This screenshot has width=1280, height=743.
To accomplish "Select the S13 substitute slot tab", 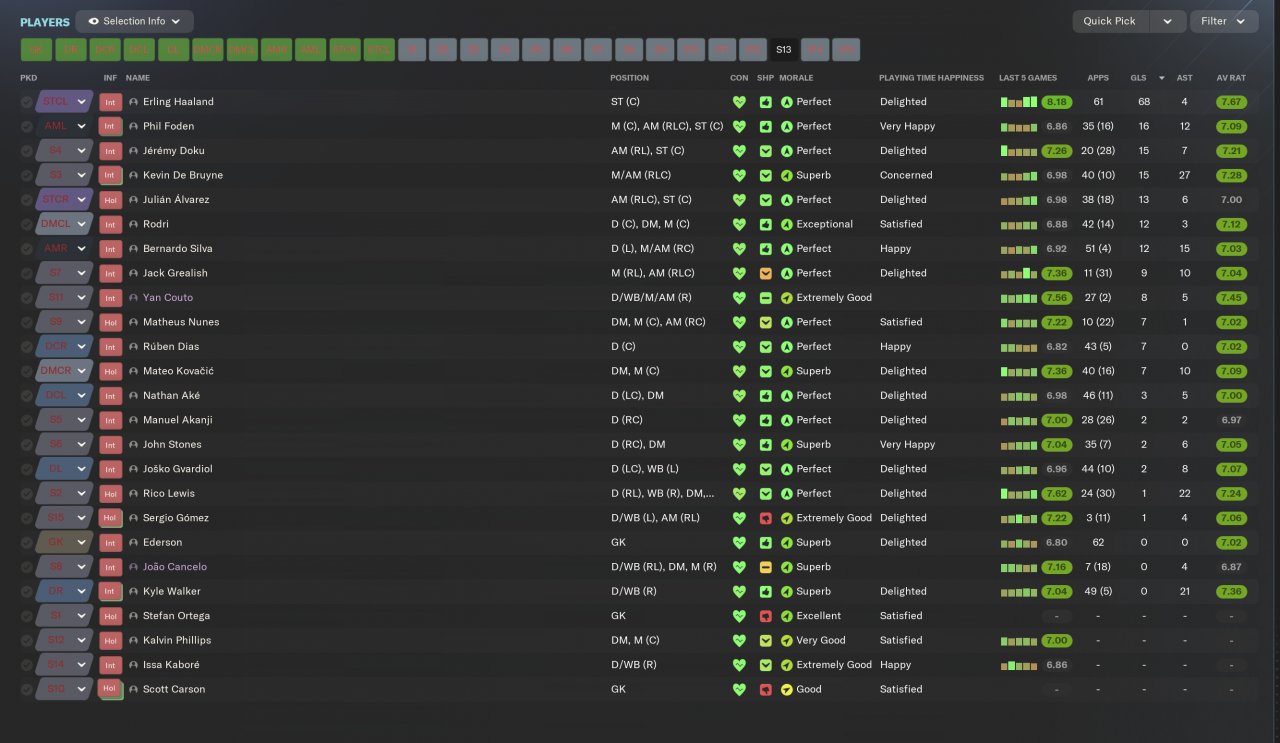I will [783, 50].
